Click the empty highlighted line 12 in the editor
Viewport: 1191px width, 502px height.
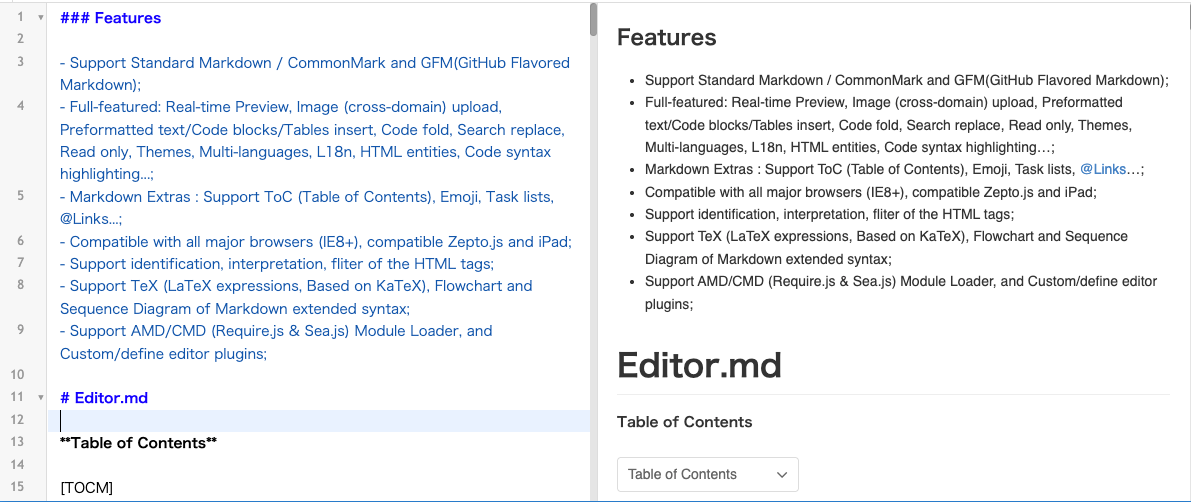(x=300, y=420)
